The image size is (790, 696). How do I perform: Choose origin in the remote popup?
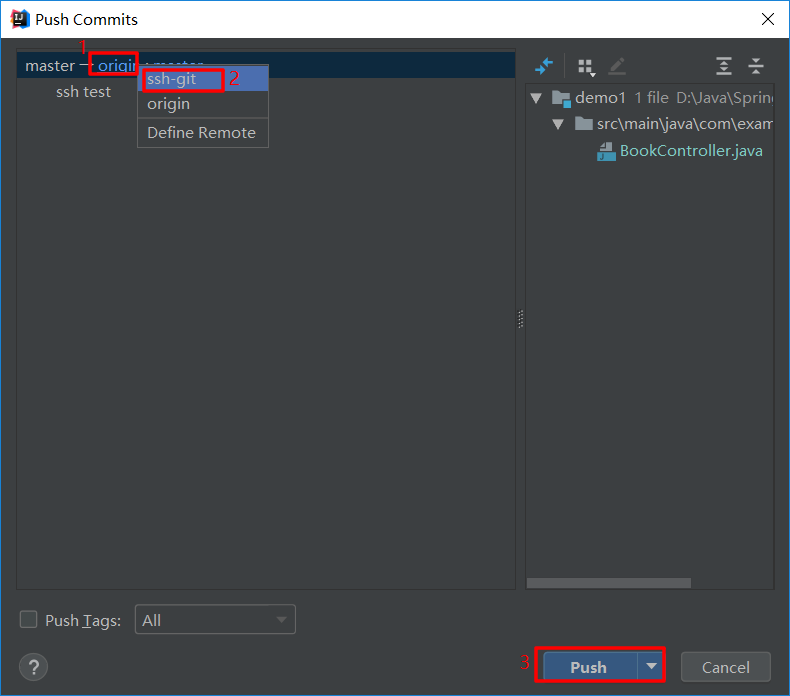pos(203,104)
